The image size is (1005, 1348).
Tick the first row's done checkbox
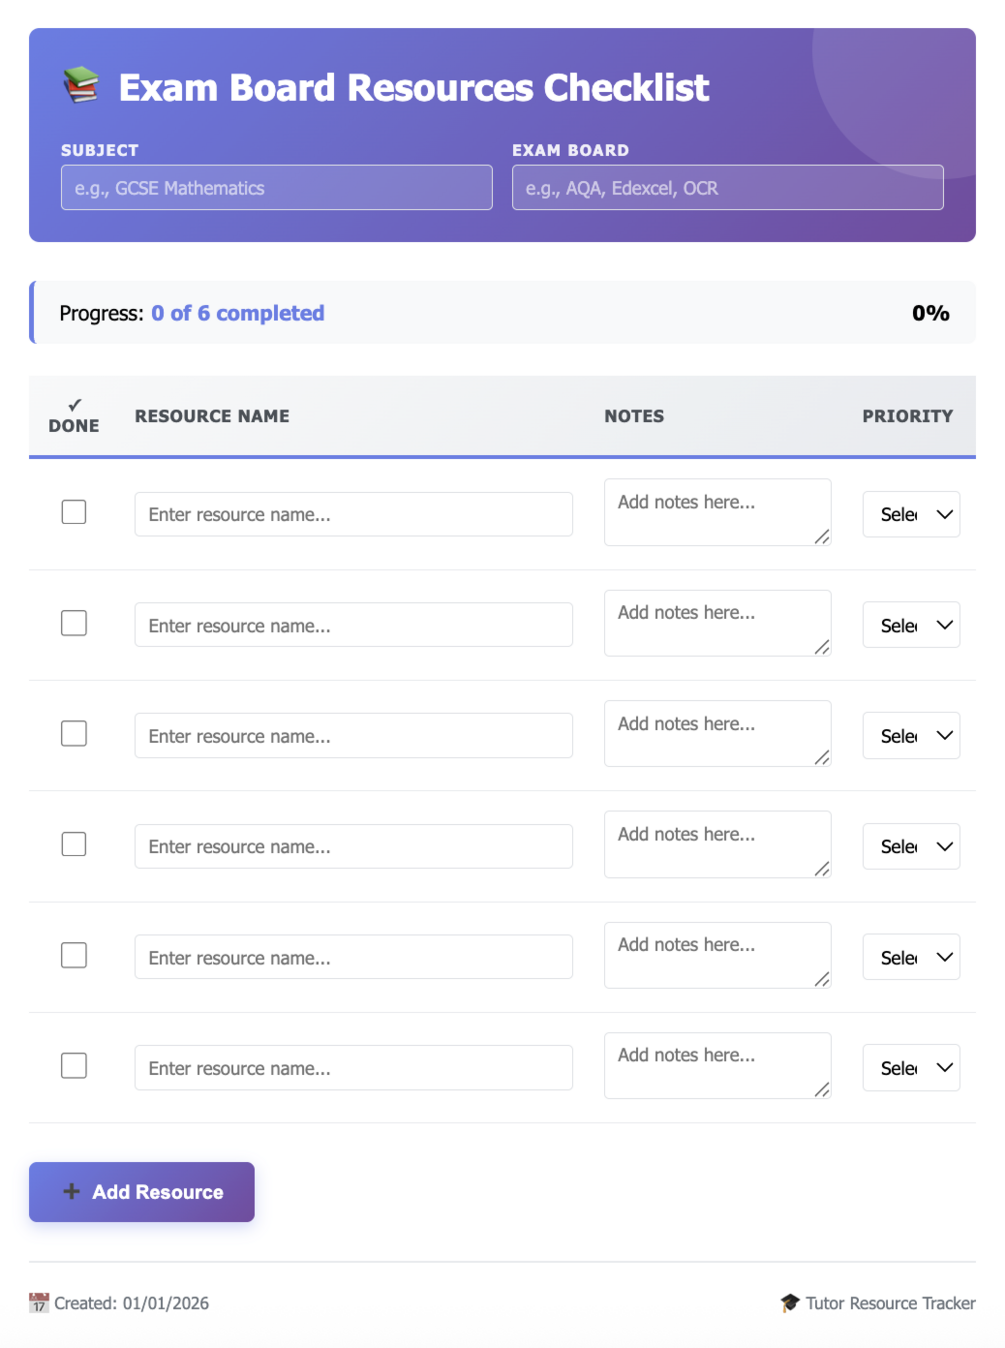point(74,512)
